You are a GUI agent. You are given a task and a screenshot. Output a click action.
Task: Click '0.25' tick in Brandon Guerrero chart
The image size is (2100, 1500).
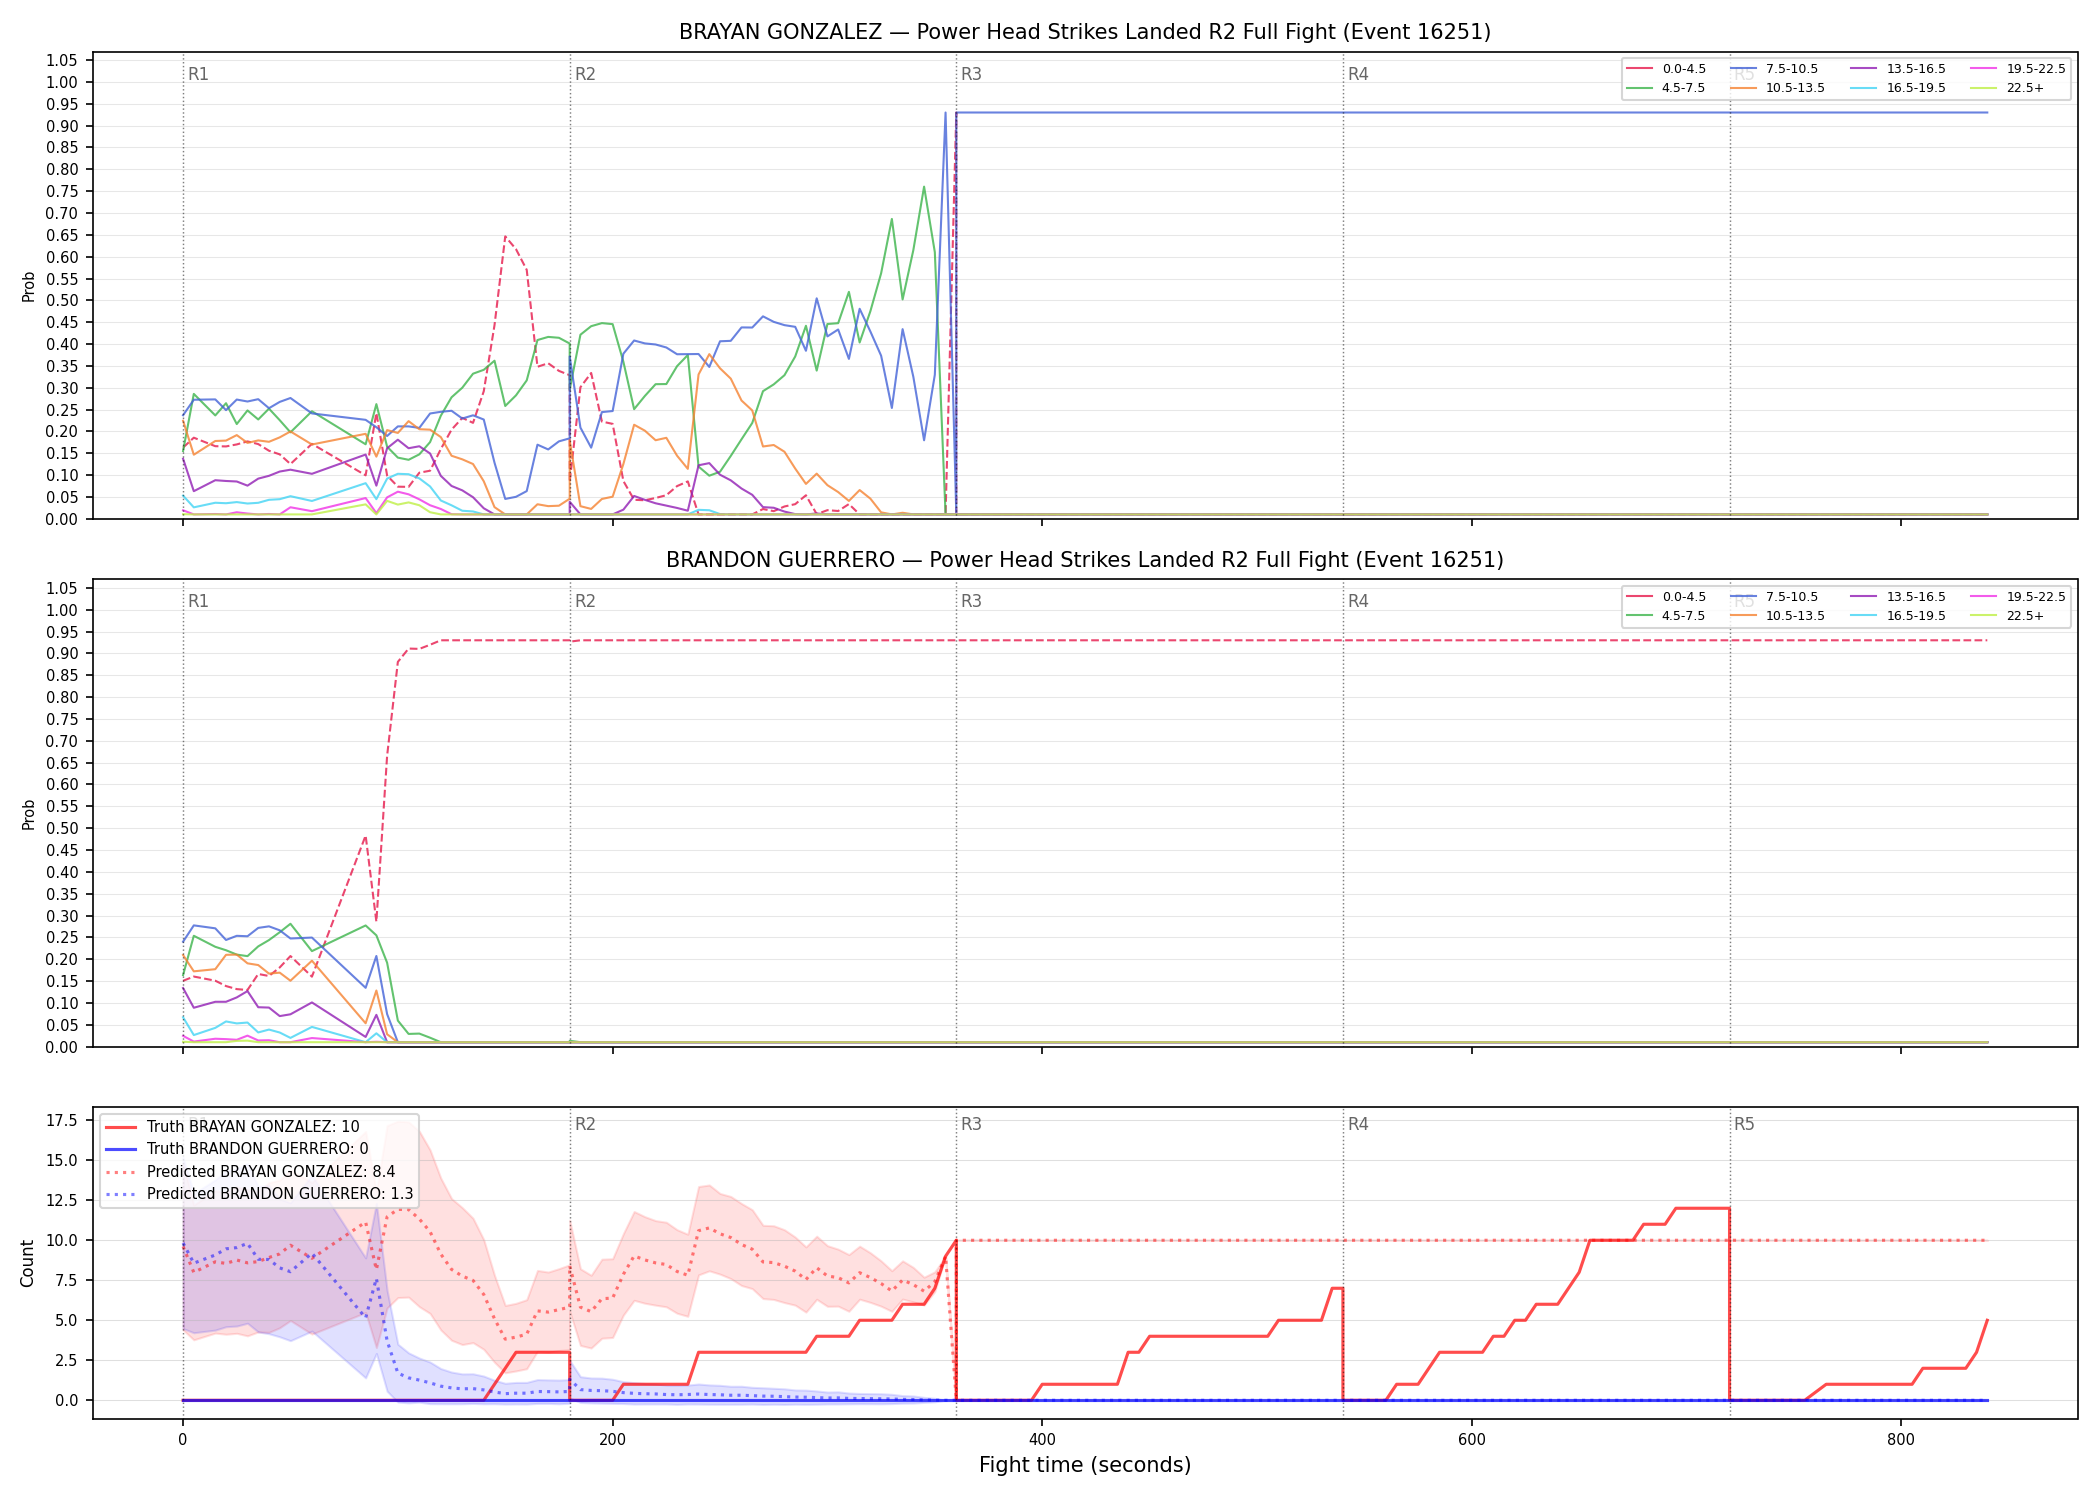62,937
